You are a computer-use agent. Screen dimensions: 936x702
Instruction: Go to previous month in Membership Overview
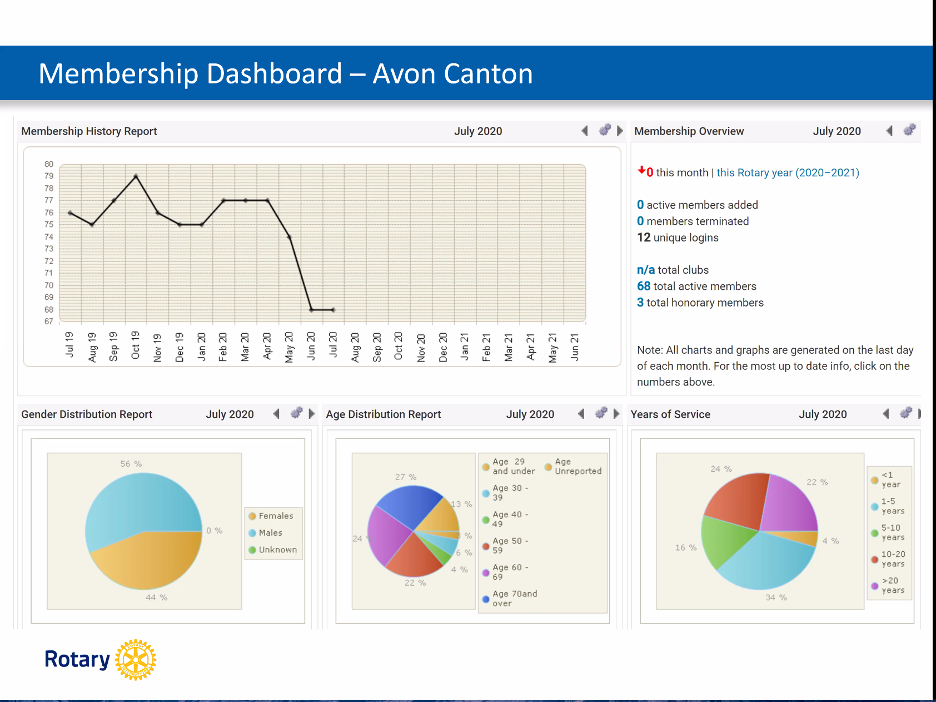(x=890, y=131)
